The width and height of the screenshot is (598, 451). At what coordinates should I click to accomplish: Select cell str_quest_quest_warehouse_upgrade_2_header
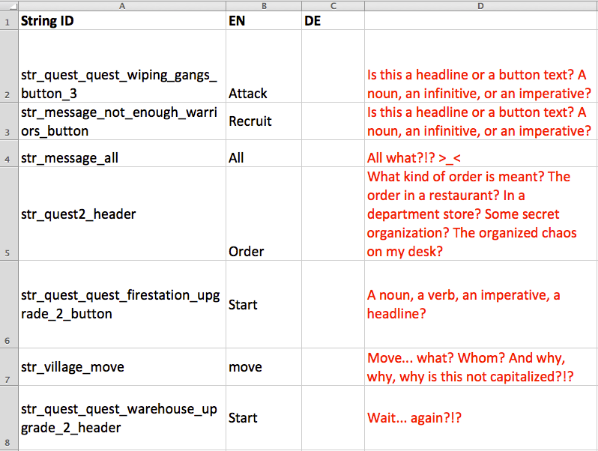pyautogui.click(x=122, y=418)
